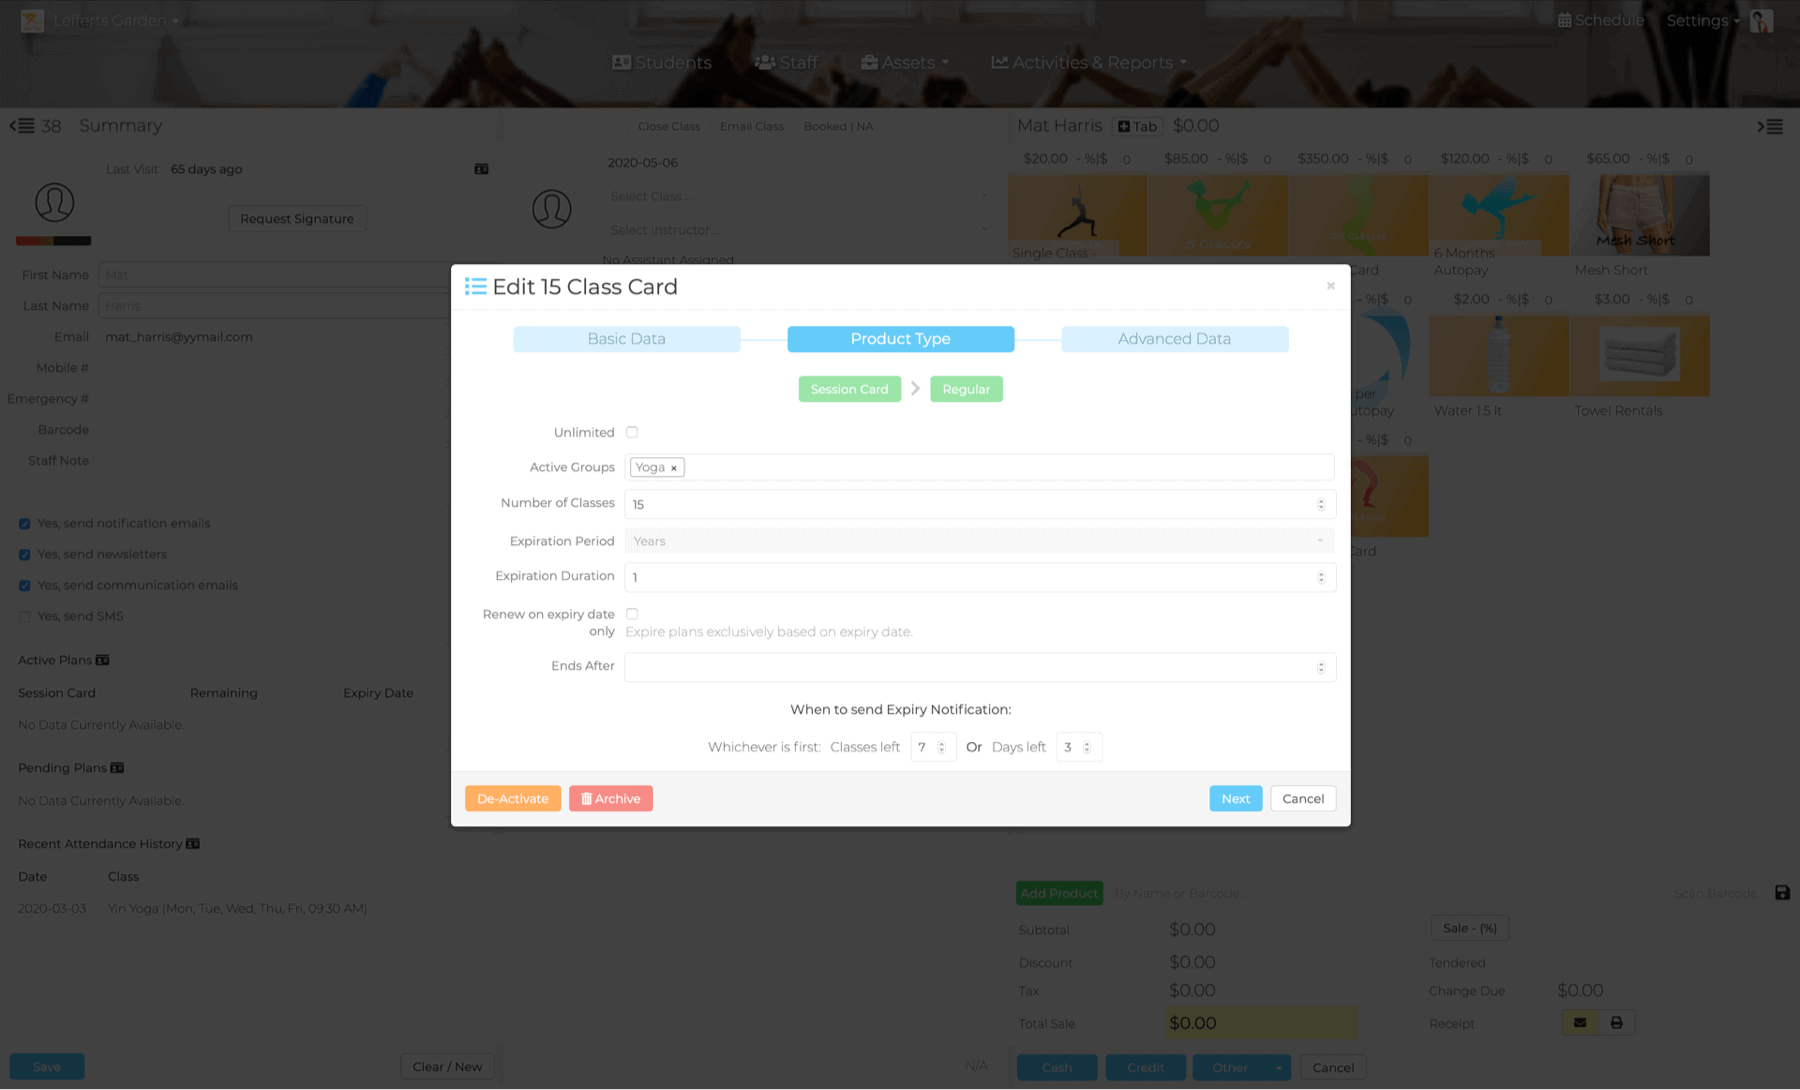
Task: Click the De-Activate button
Action: (x=513, y=798)
